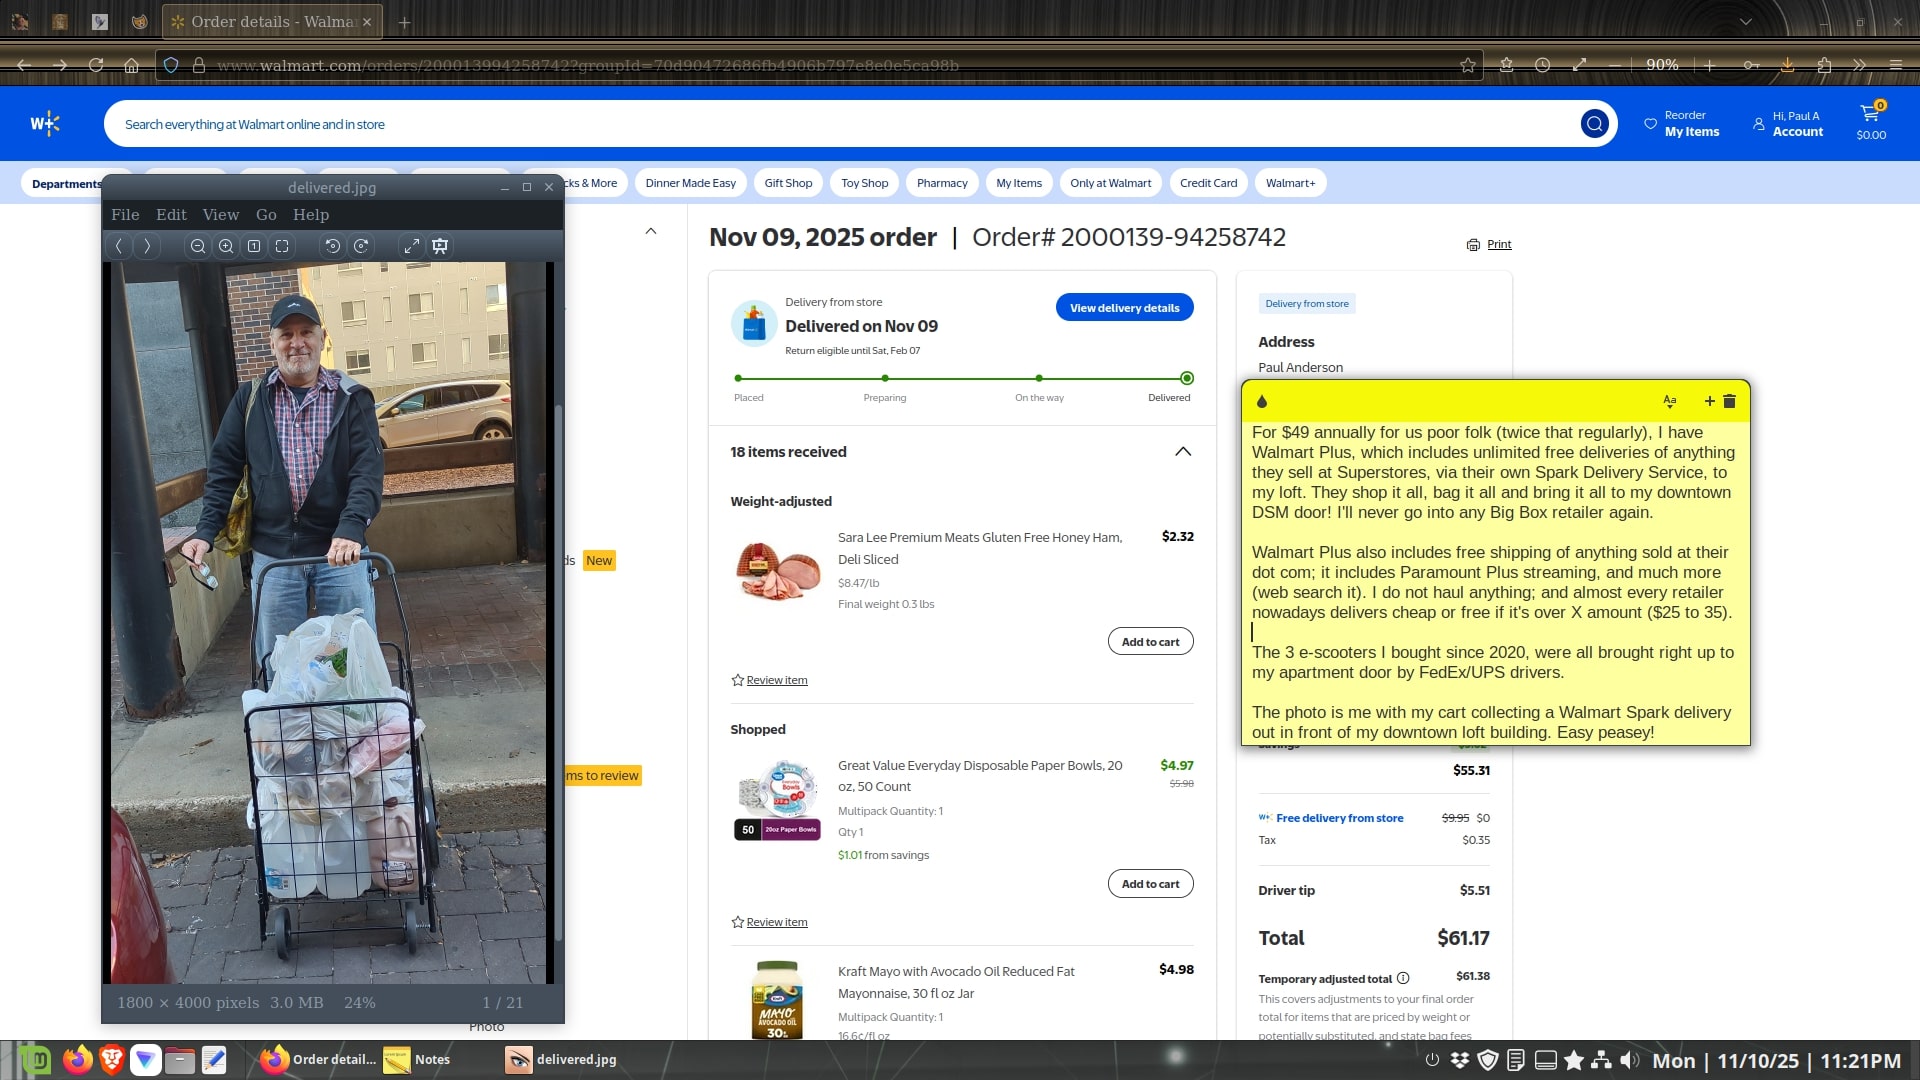Enter fullscreen in image viewer
The height and width of the screenshot is (1080, 1920).
pyautogui.click(x=411, y=246)
